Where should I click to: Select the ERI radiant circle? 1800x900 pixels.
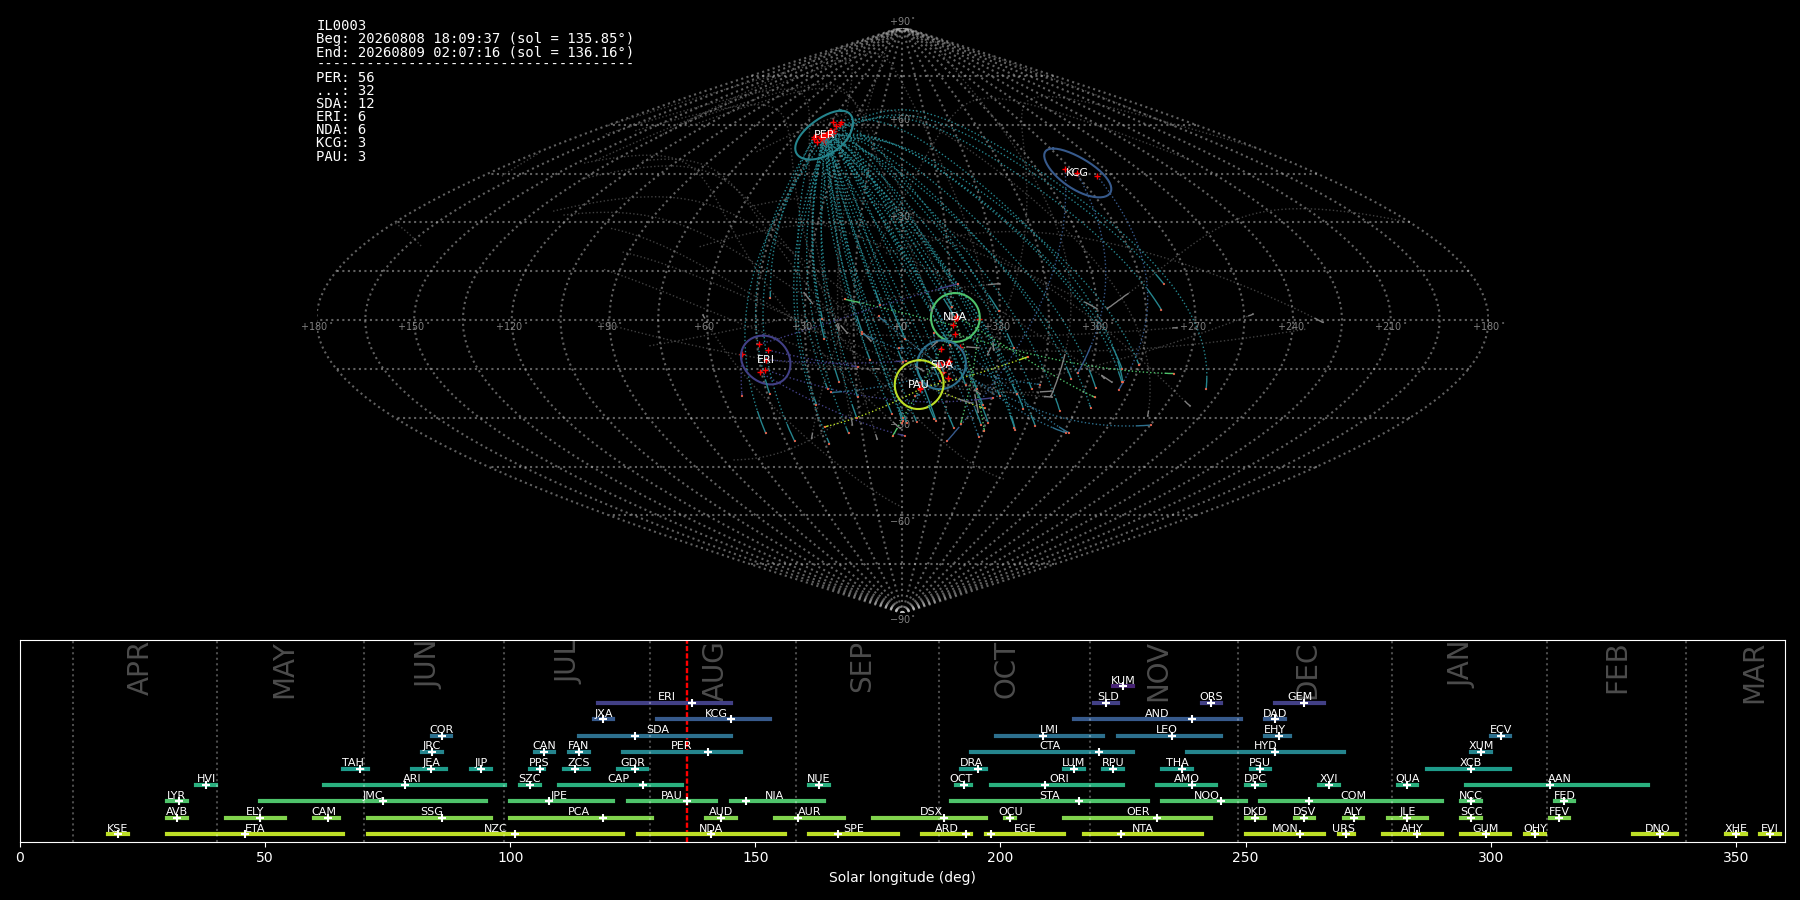(765, 360)
